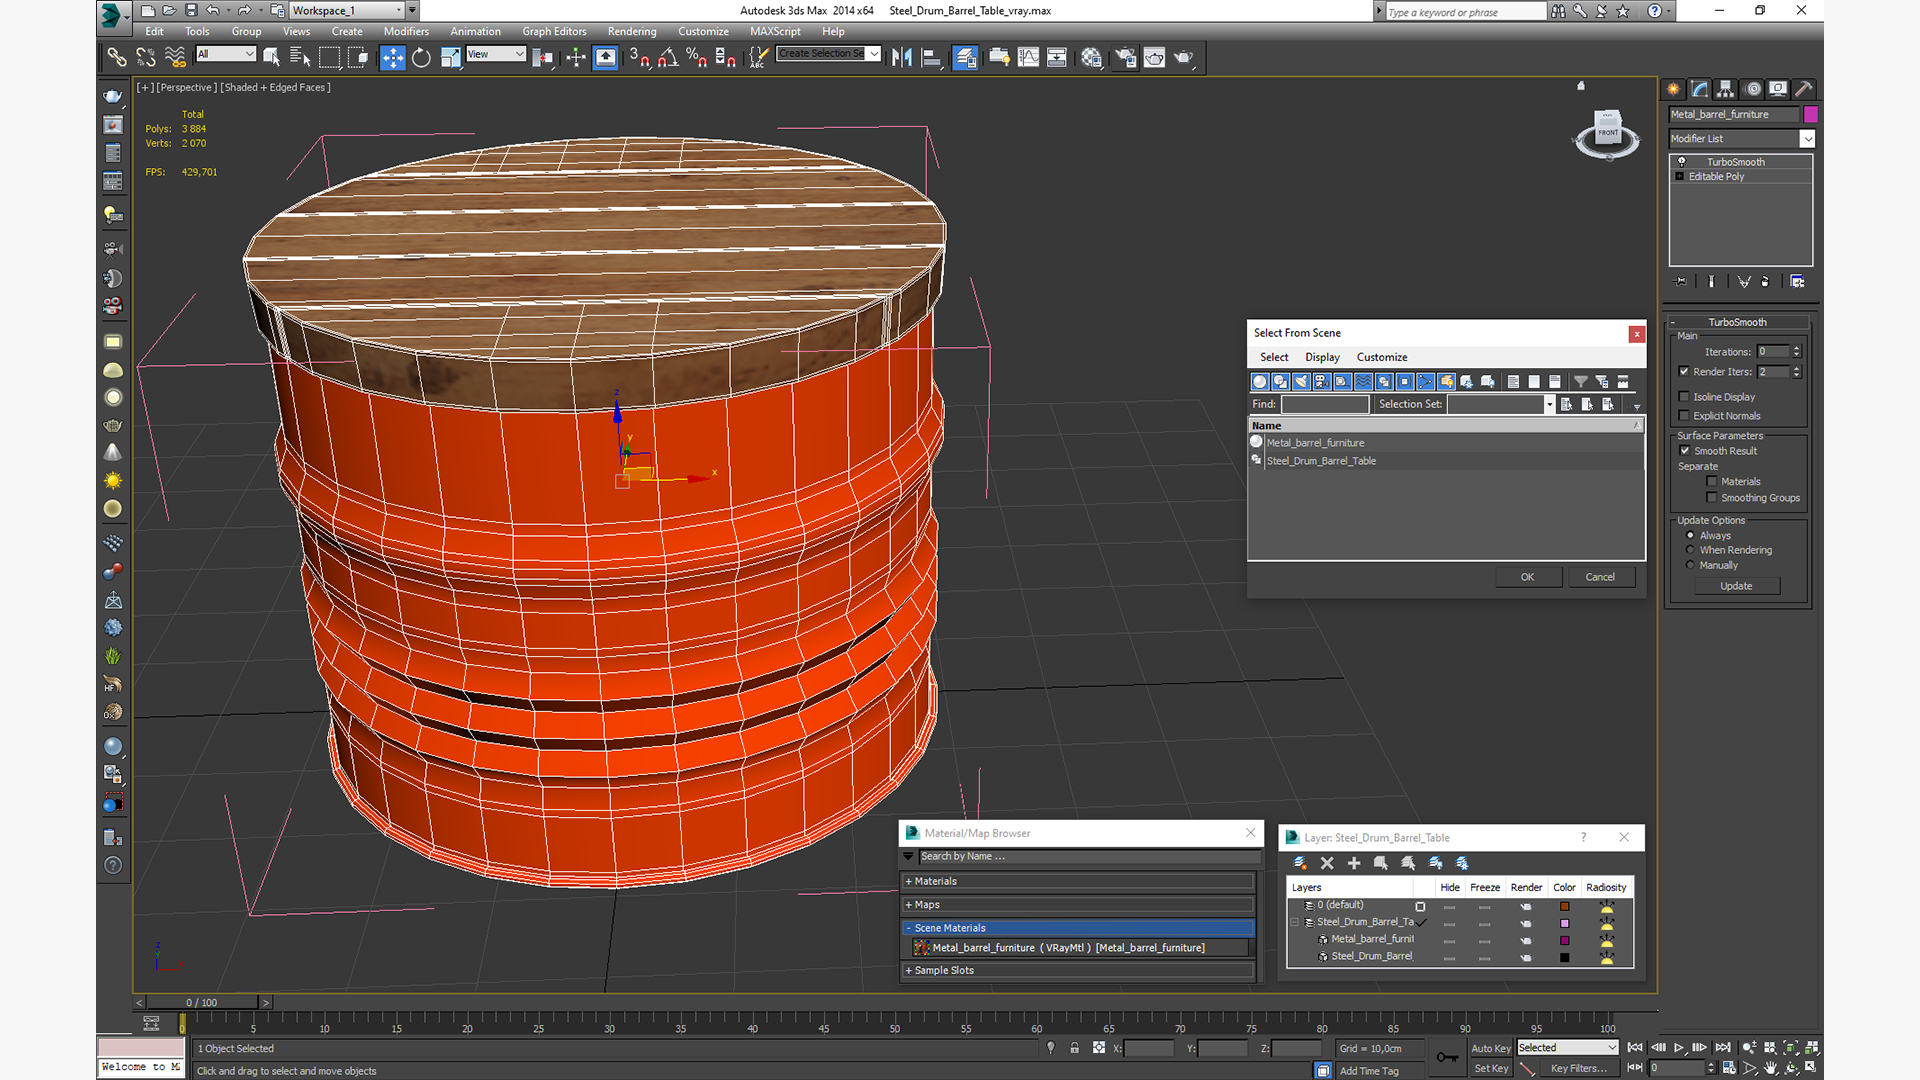Enable Isoline Display checkbox
The width and height of the screenshot is (1920, 1080).
click(x=1684, y=397)
